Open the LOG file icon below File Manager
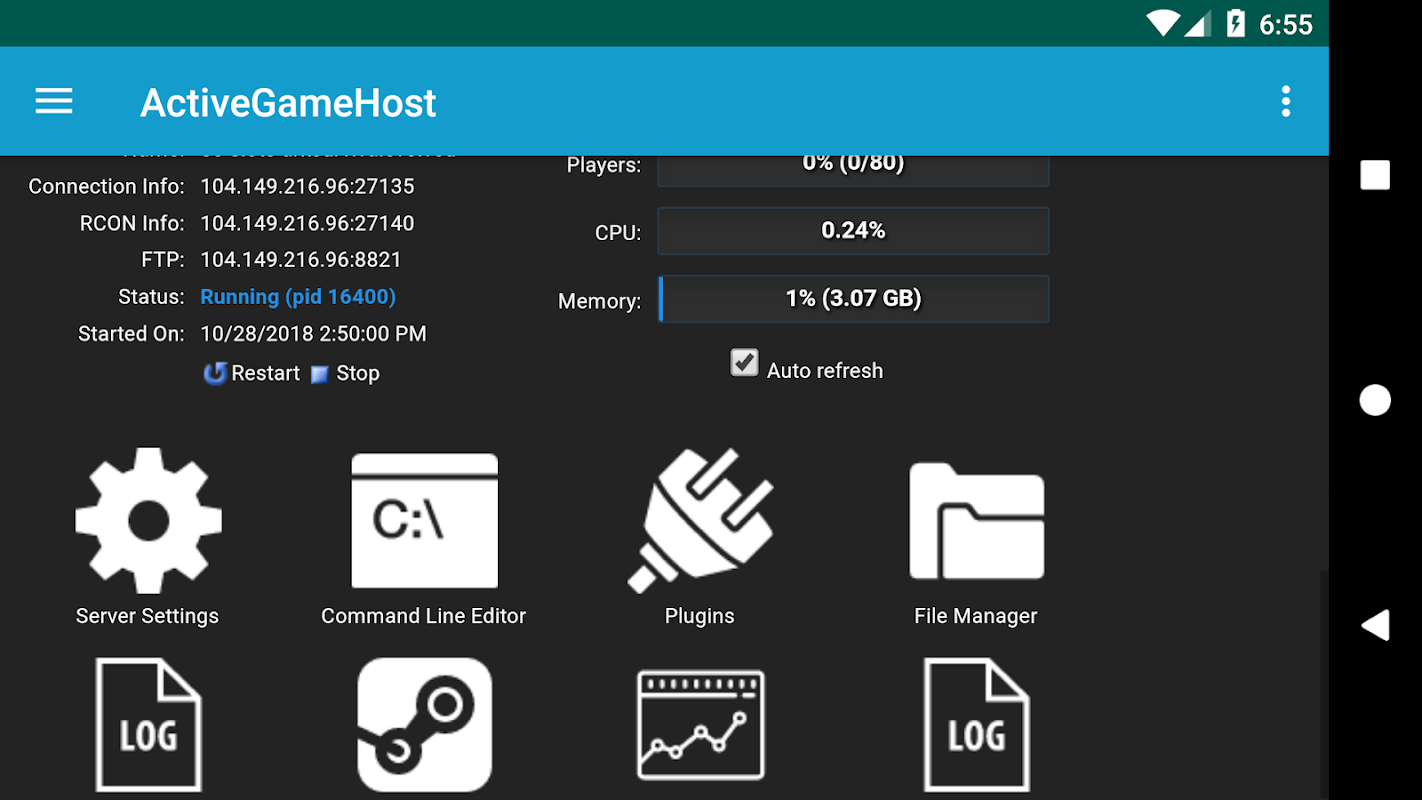This screenshot has height=800, width=1422. (x=976, y=725)
